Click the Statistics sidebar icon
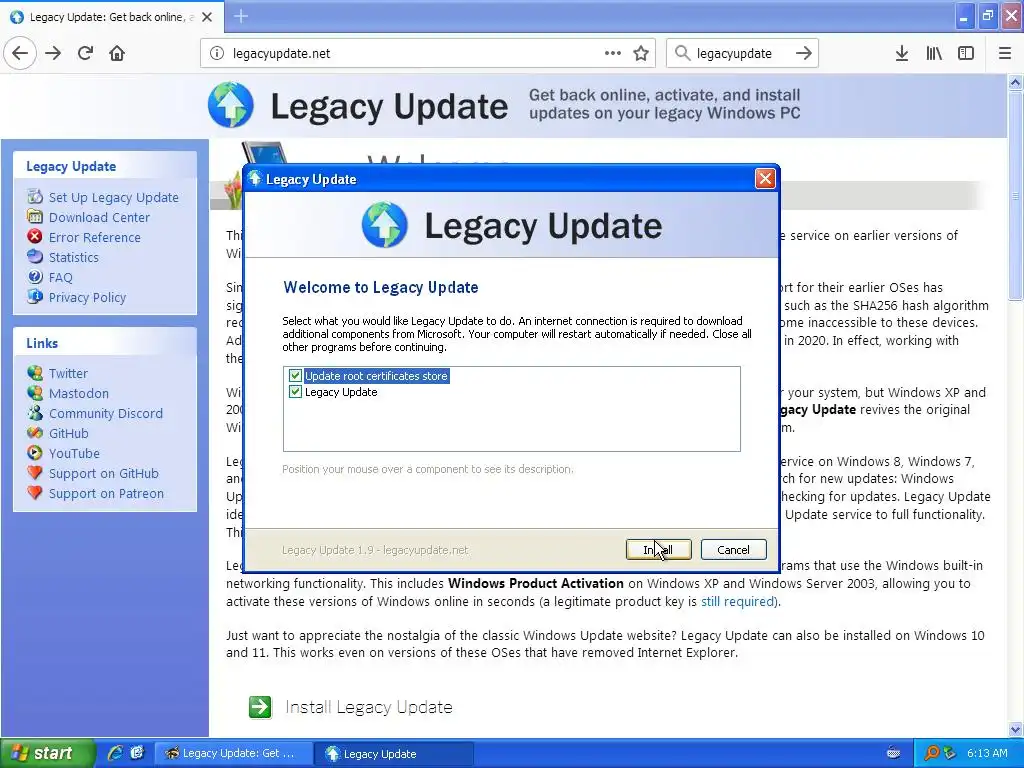The width and height of the screenshot is (1024, 768). [x=35, y=257]
